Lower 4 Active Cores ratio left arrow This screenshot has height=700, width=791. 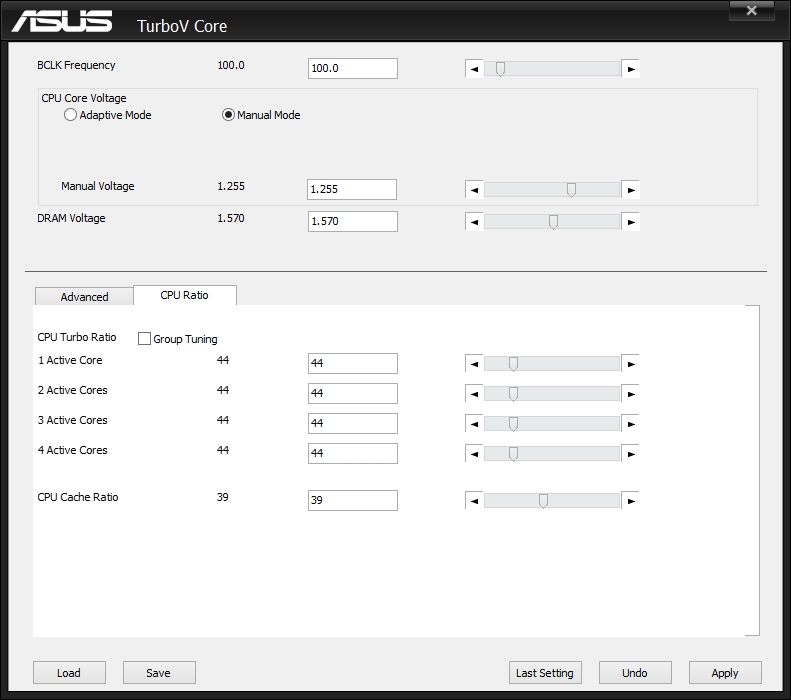pyautogui.click(x=474, y=454)
